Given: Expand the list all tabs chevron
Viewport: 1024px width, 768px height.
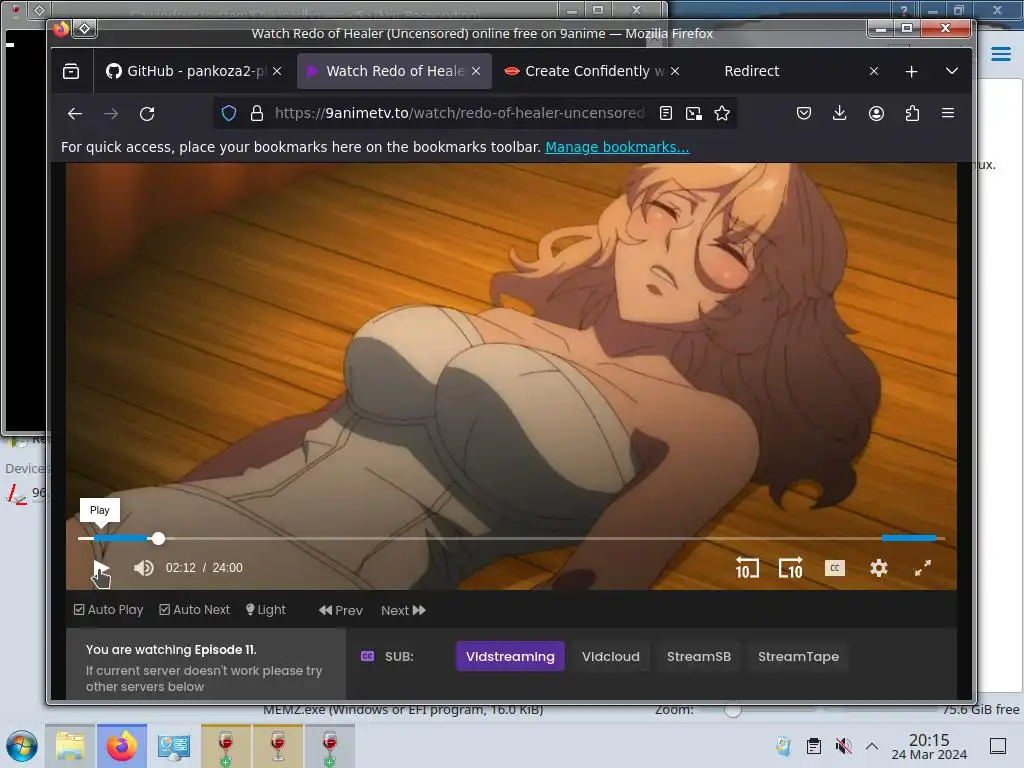Looking at the screenshot, I should (952, 71).
